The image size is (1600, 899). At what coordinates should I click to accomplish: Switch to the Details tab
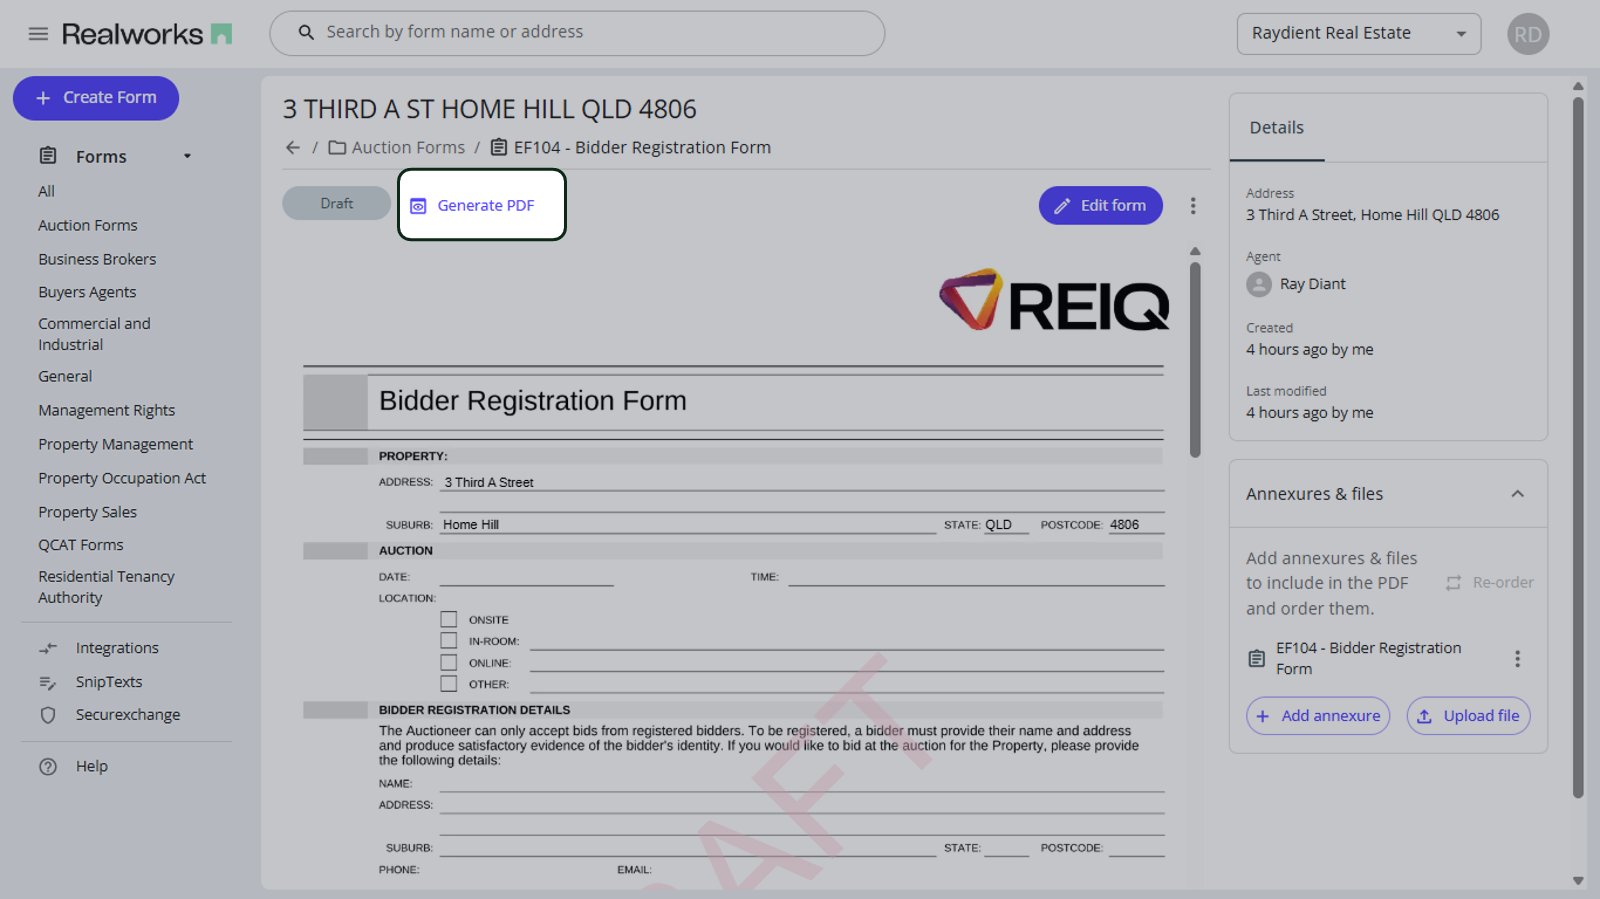pyautogui.click(x=1277, y=128)
